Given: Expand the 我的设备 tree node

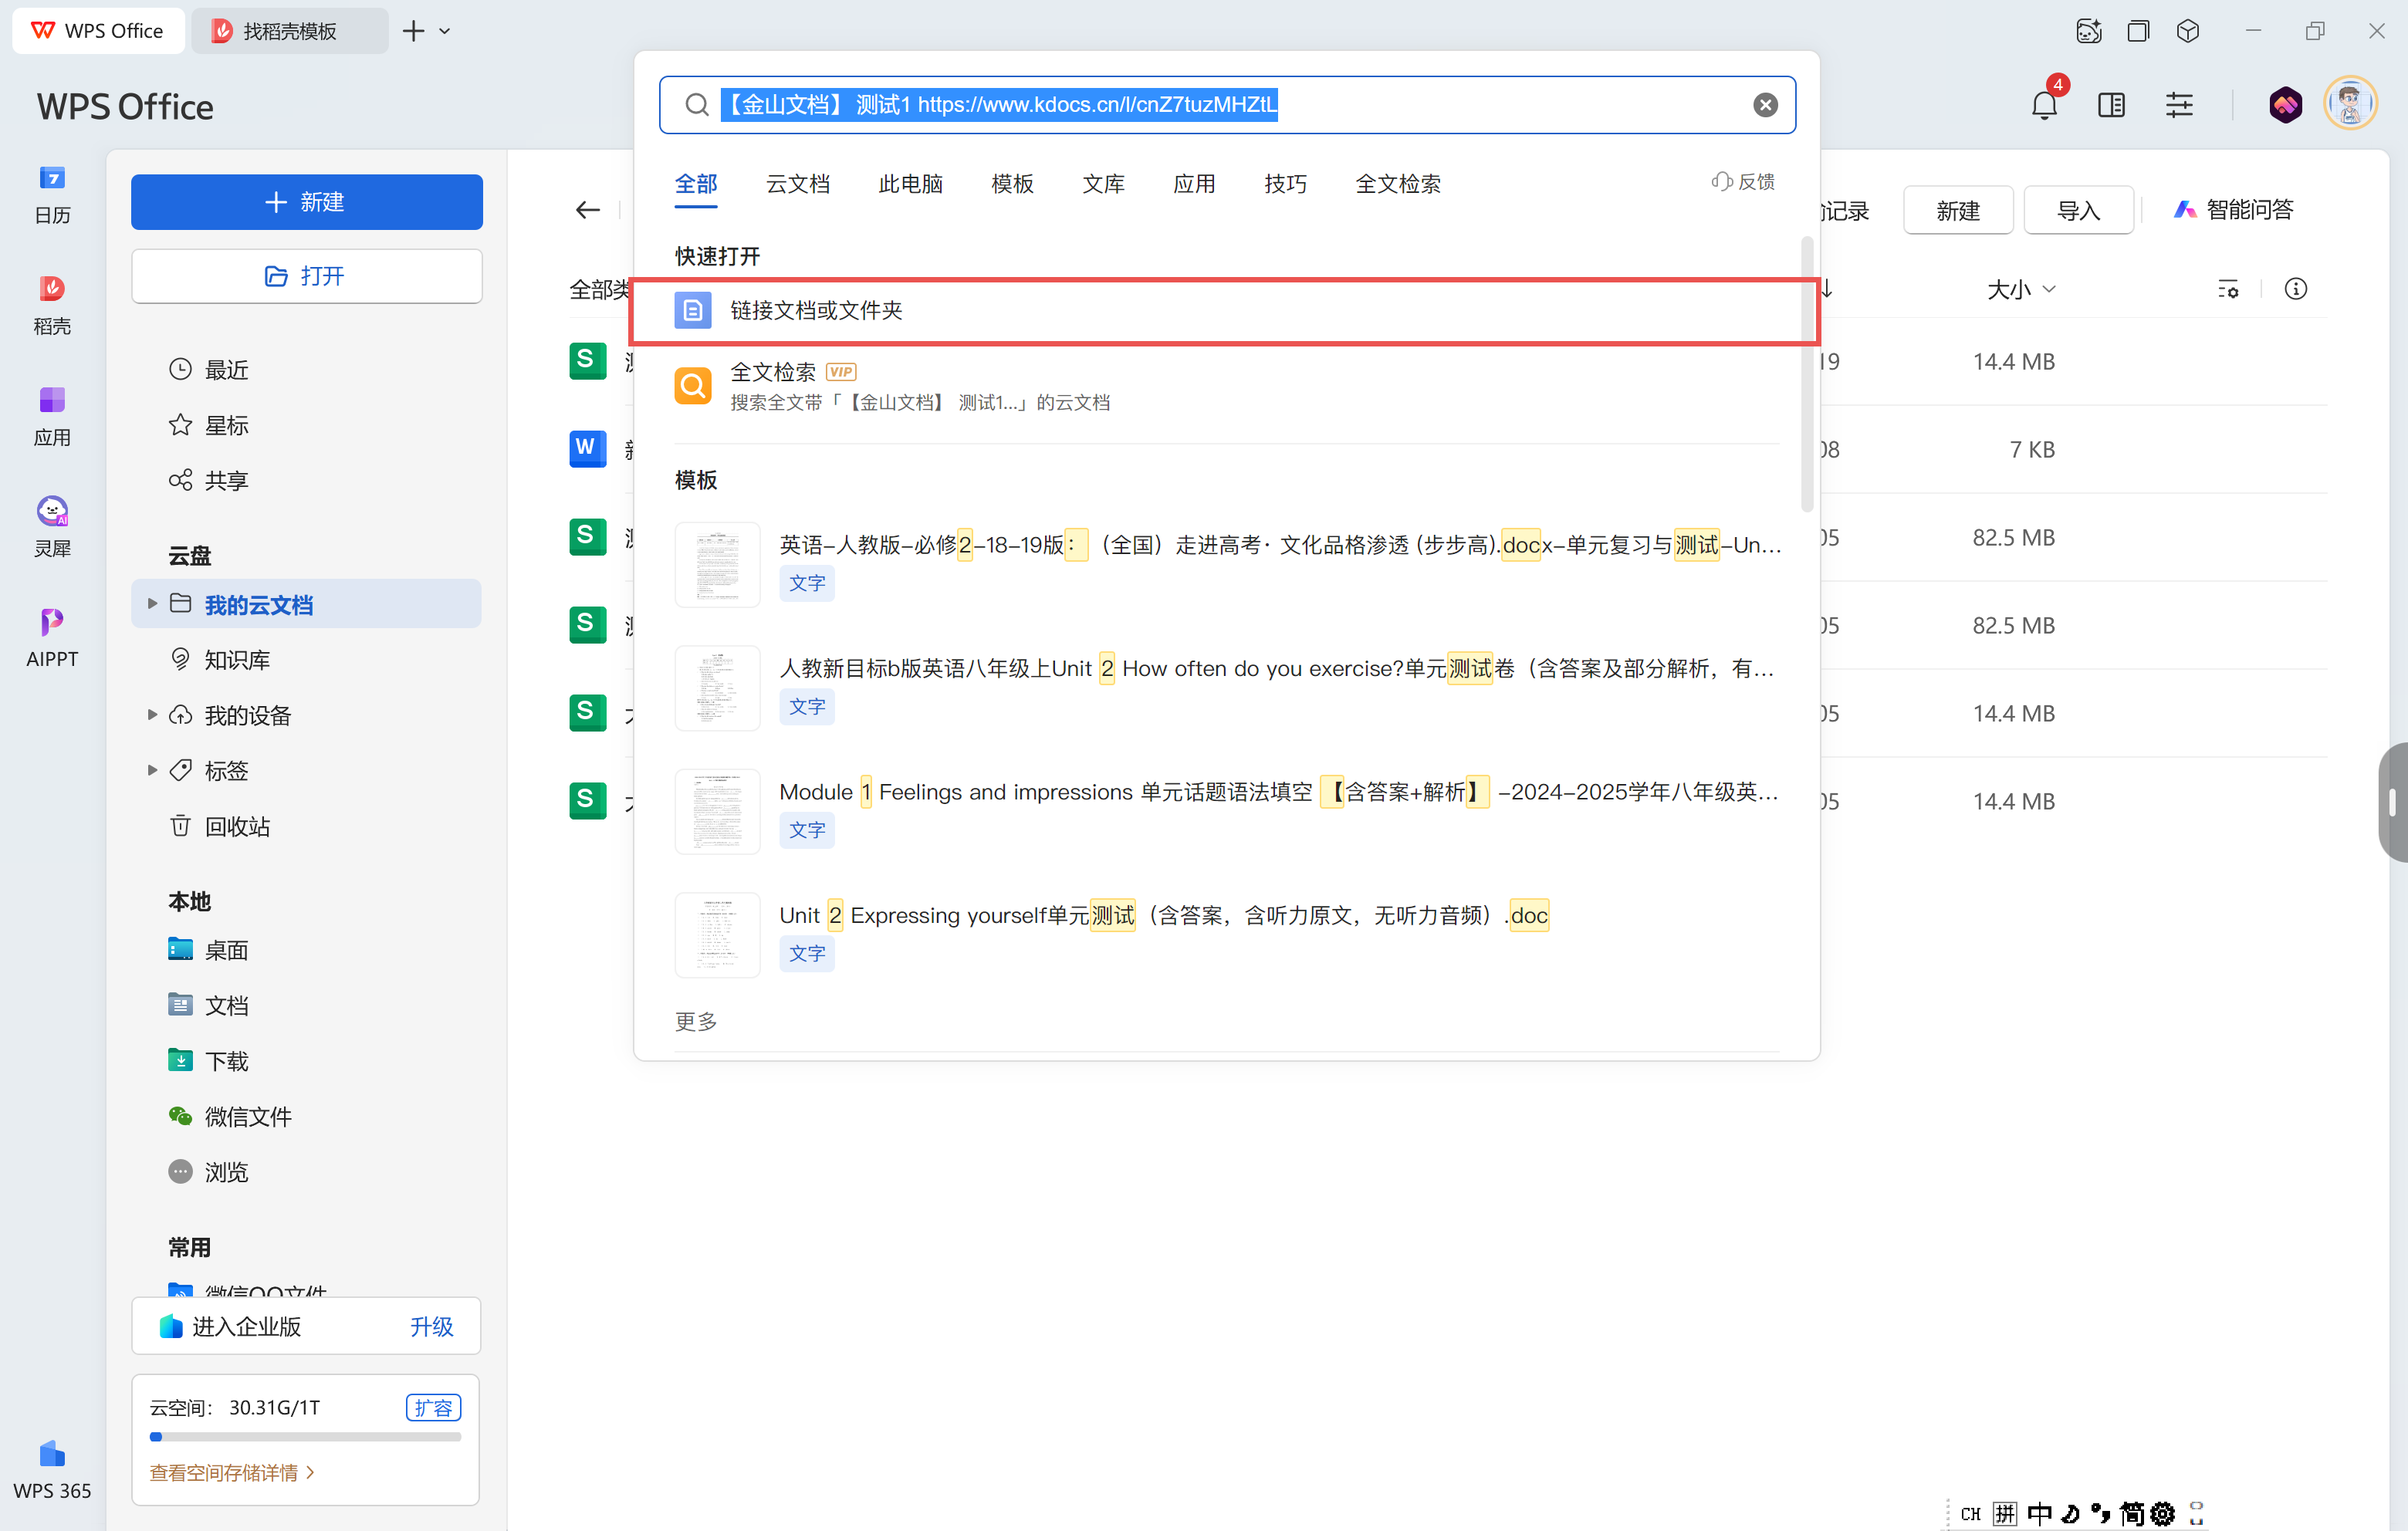Looking at the screenshot, I should pyautogui.click(x=152, y=714).
